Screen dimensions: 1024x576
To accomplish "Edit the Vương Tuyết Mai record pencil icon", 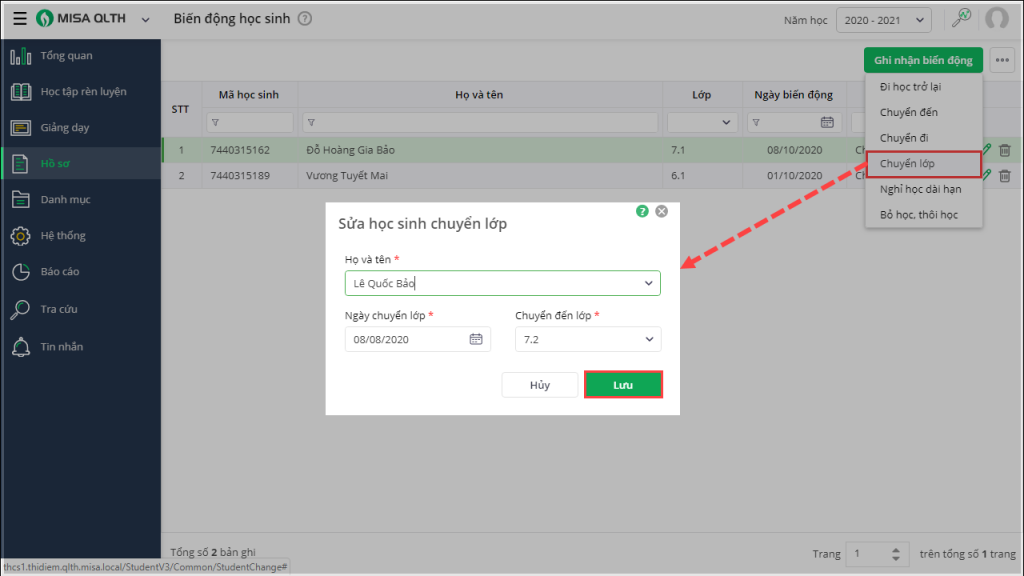I will (x=987, y=176).
